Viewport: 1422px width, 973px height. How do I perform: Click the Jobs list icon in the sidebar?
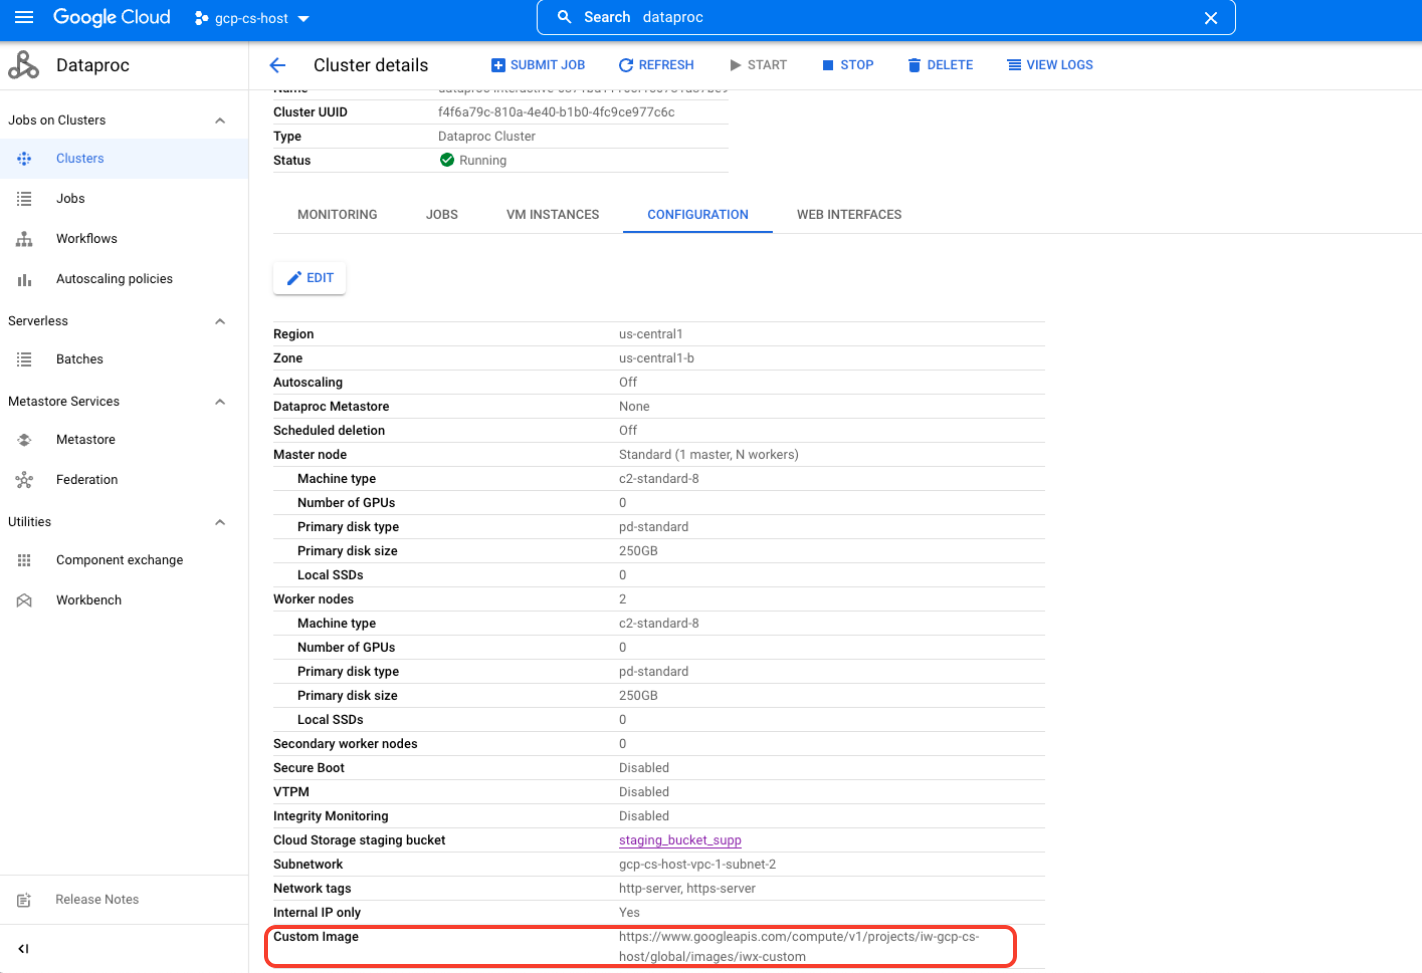(24, 199)
